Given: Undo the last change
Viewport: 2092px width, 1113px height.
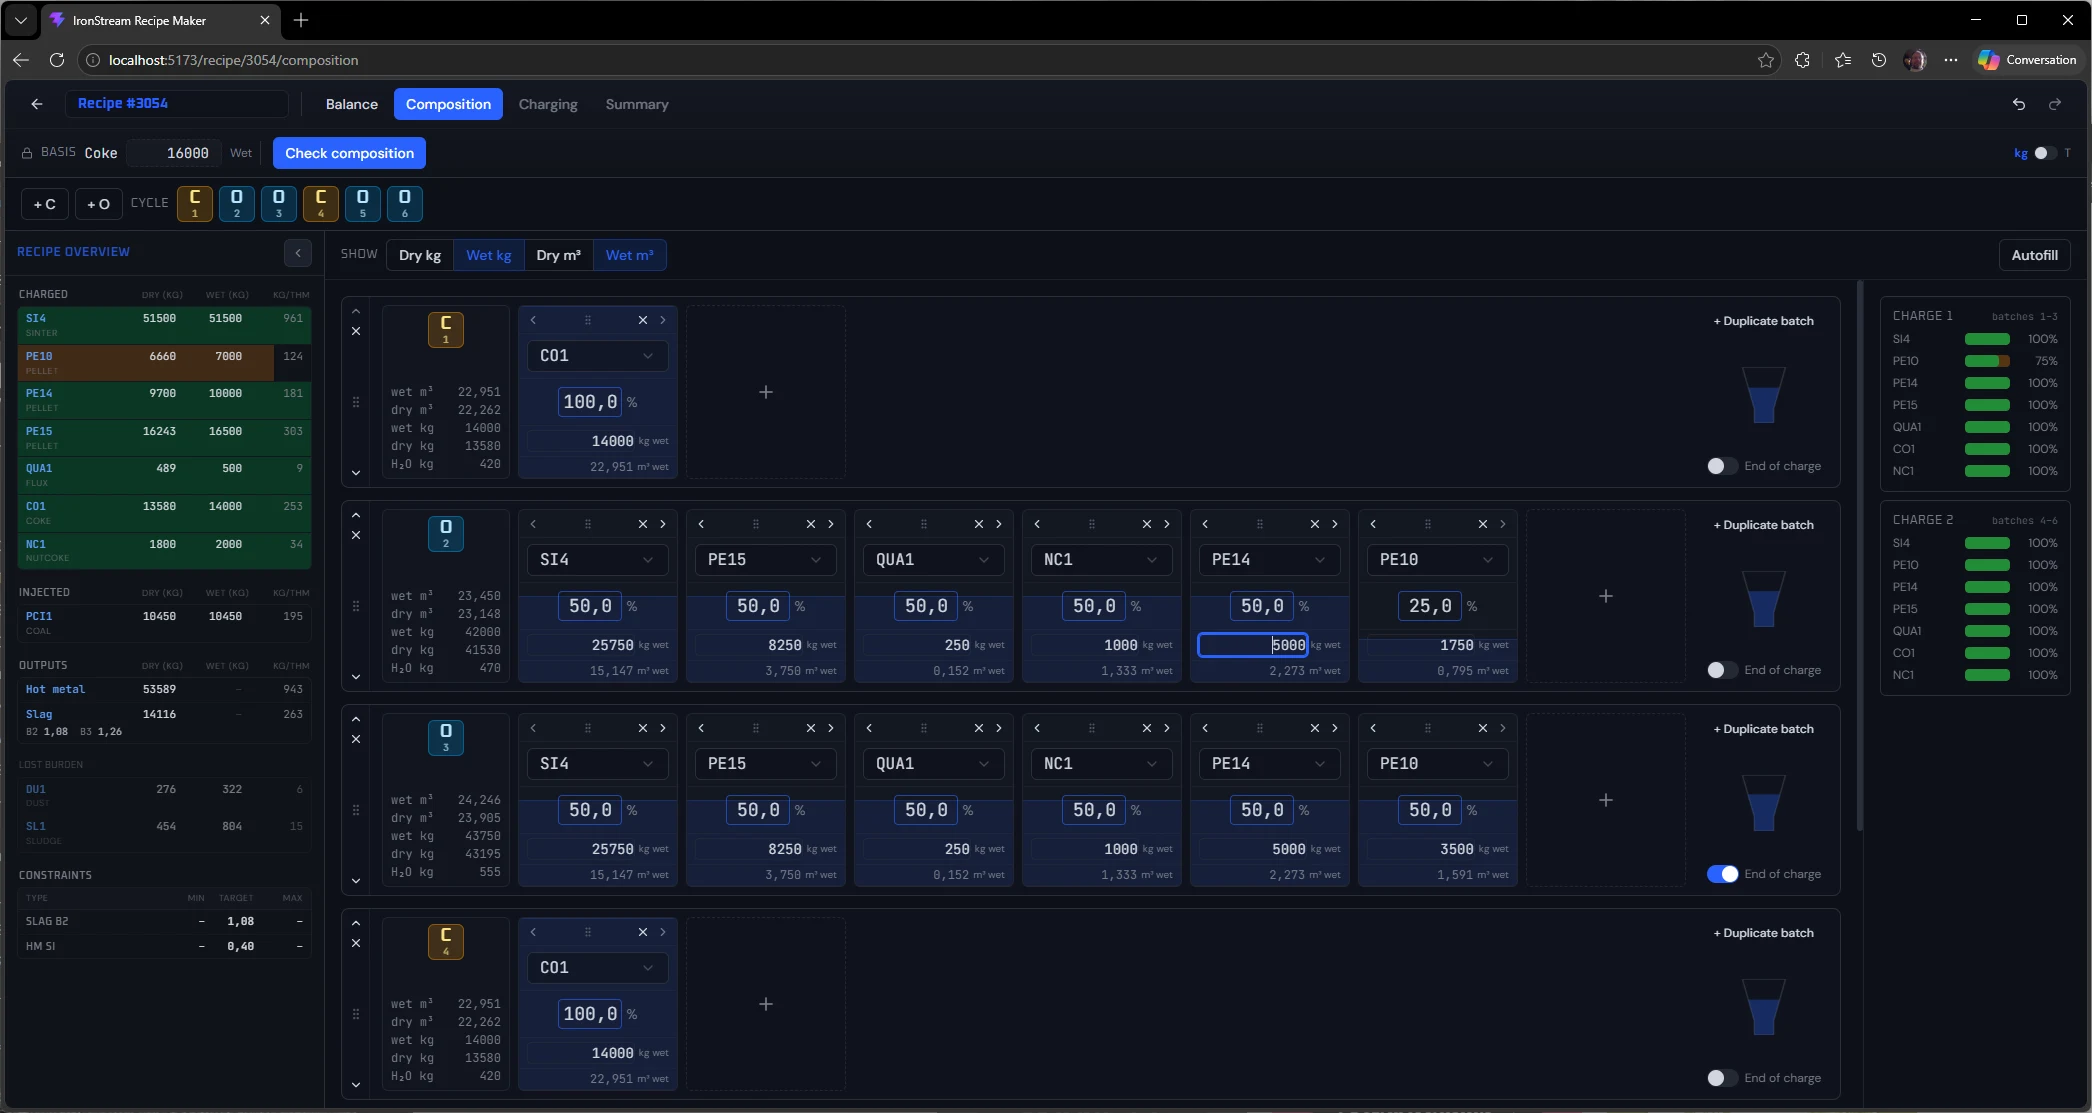Looking at the screenshot, I should 2019,104.
